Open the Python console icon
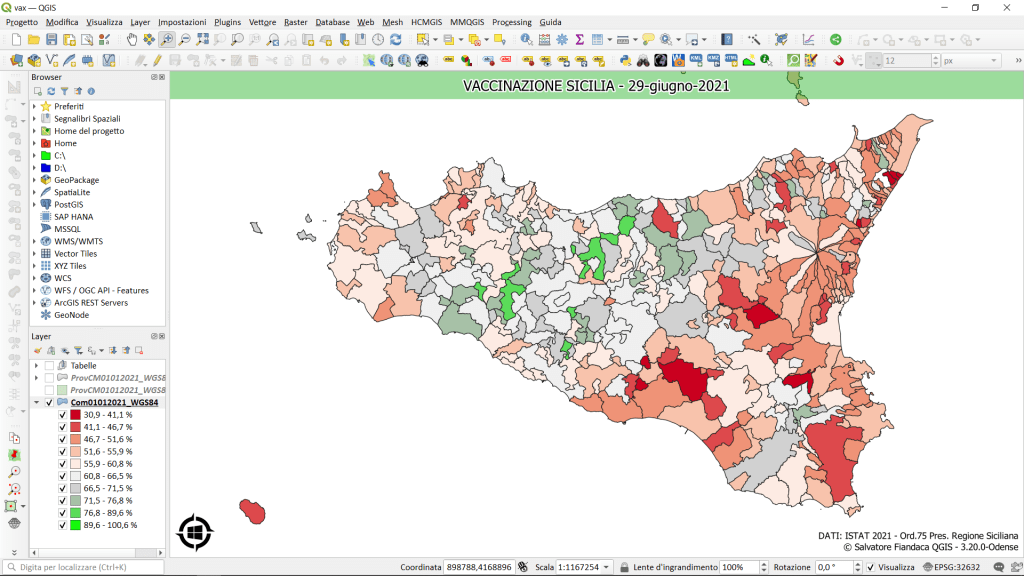1024x576 pixels. pyautogui.click(x=623, y=60)
